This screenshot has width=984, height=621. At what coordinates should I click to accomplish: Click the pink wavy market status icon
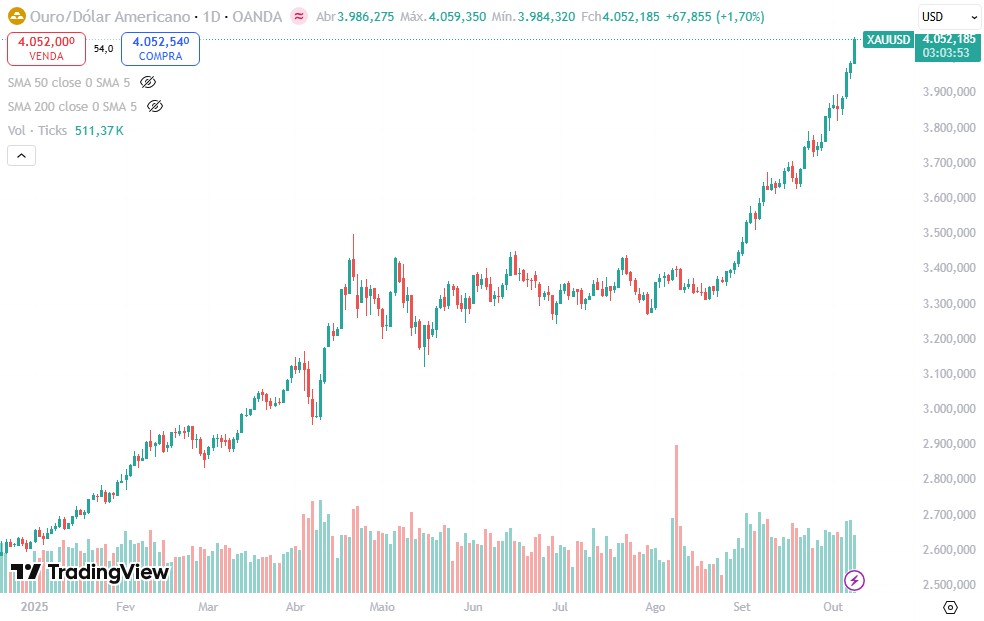[x=299, y=17]
